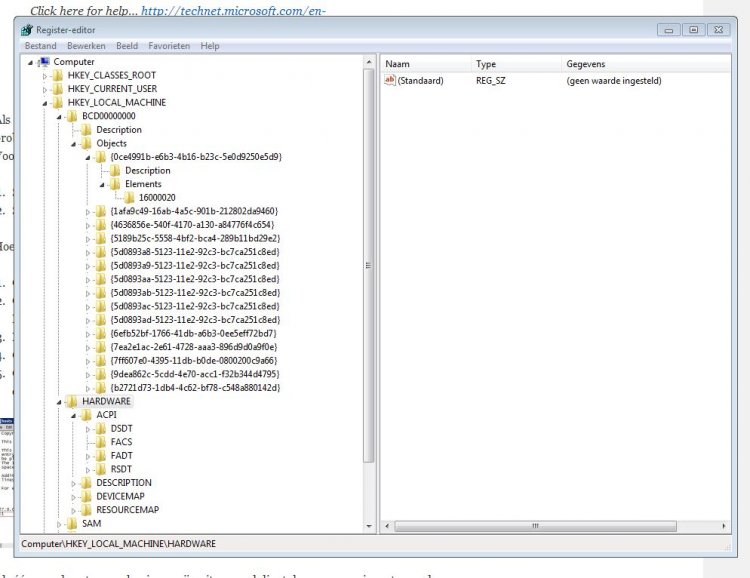Viewport: 750px width, 578px height.
Task: Click the Computer icon at tree root
Action: [x=44, y=62]
